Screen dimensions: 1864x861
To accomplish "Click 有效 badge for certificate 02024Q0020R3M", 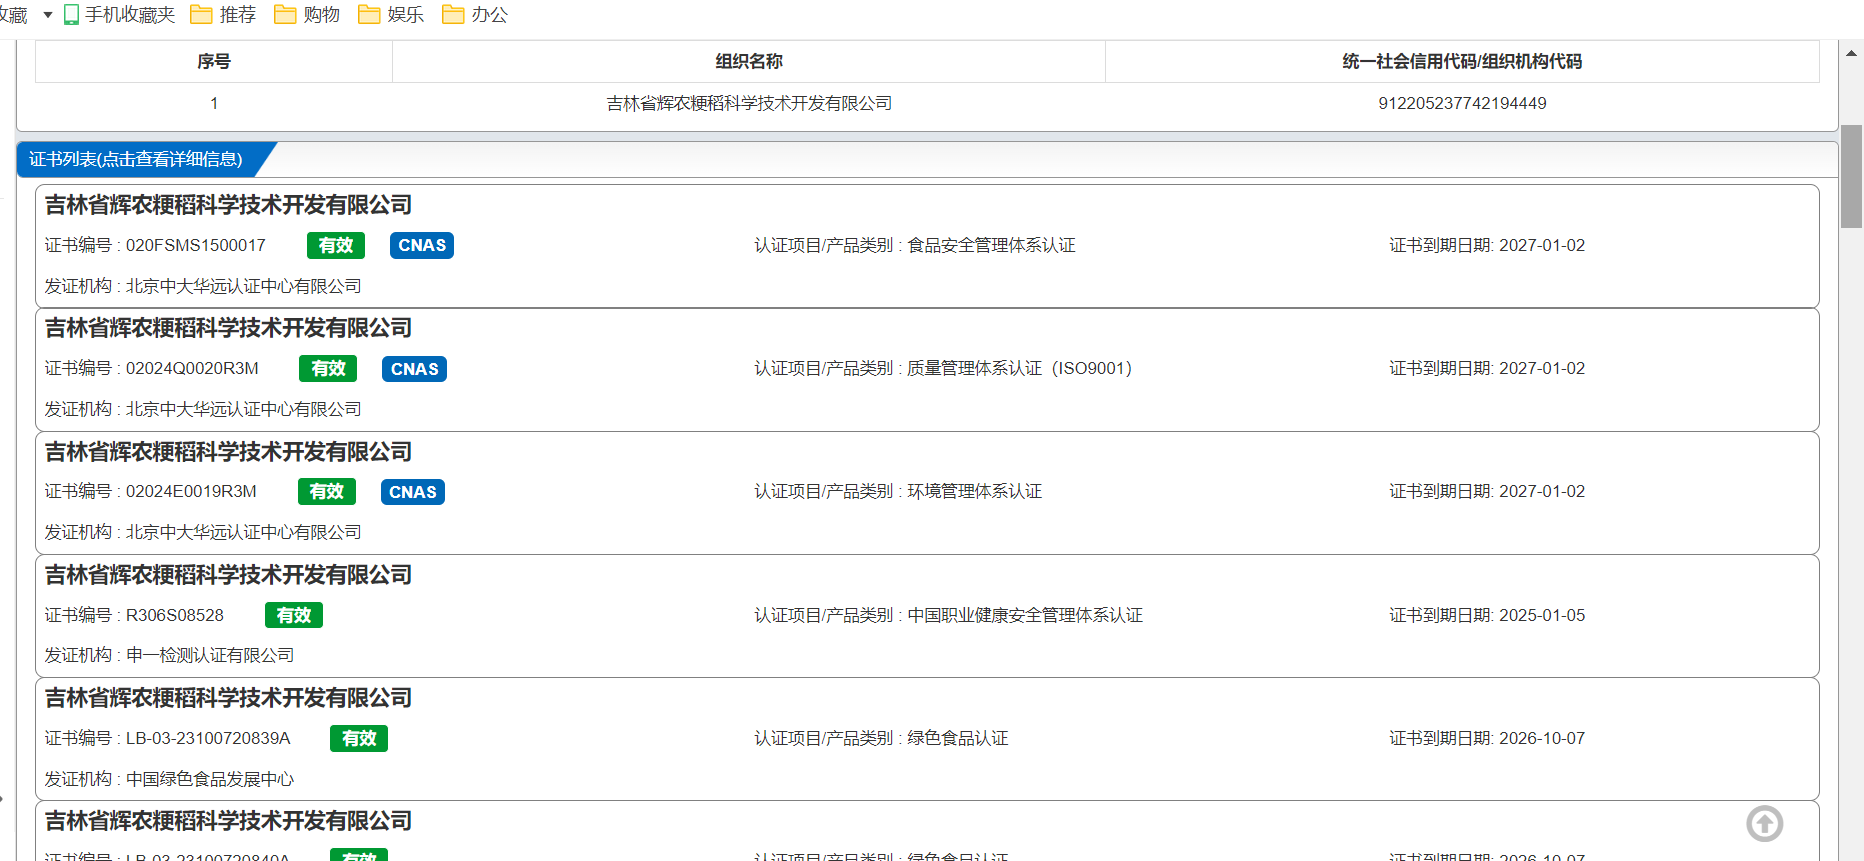I will [x=328, y=369].
